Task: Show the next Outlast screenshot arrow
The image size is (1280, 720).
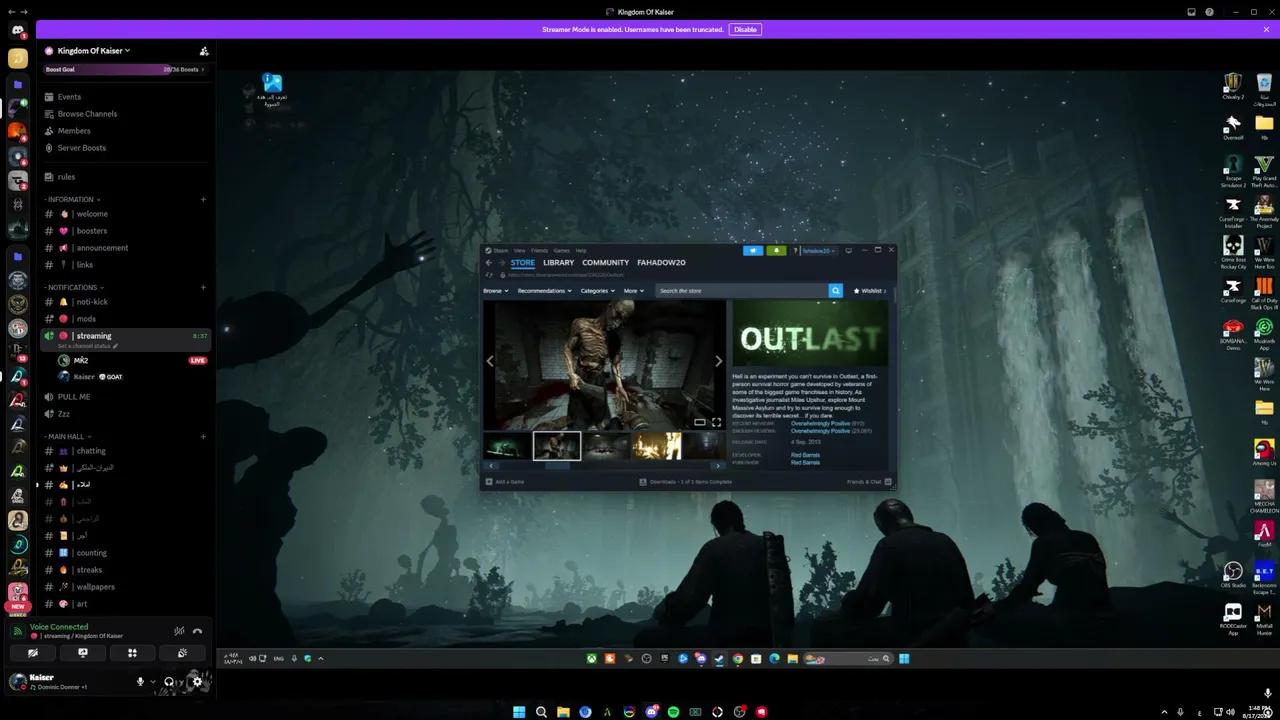Action: point(718,361)
